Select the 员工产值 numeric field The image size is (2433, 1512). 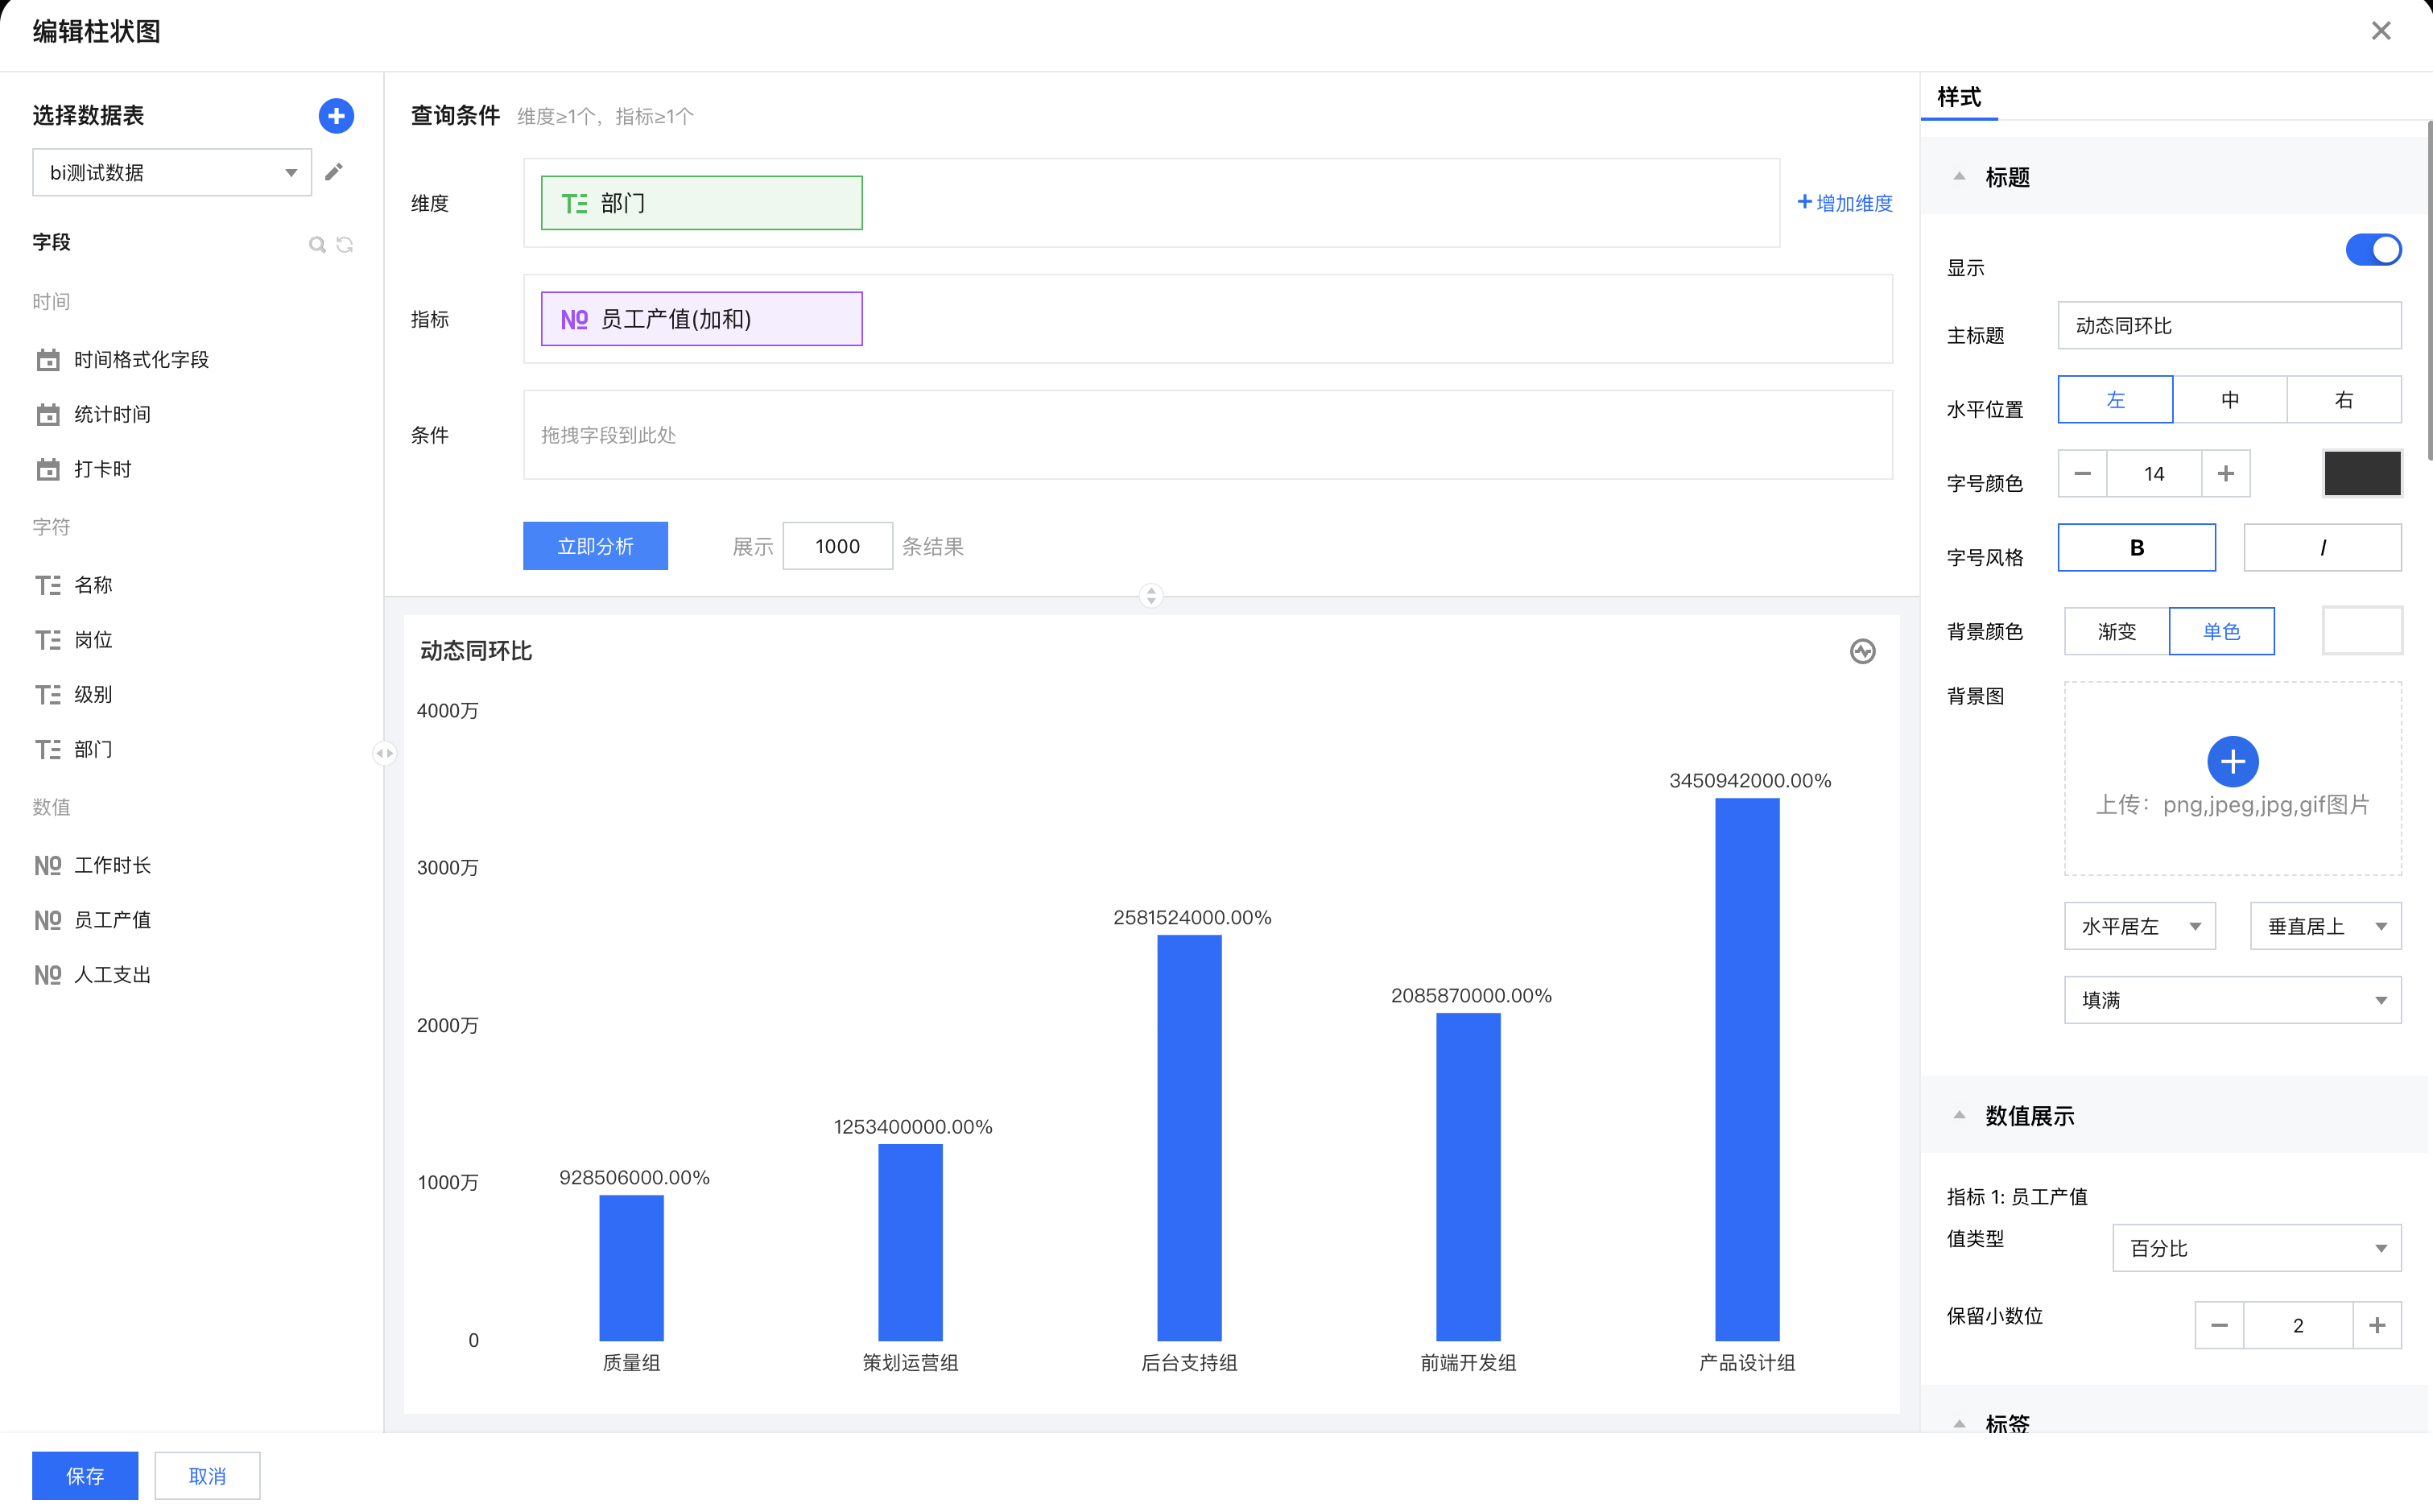[x=112, y=920]
